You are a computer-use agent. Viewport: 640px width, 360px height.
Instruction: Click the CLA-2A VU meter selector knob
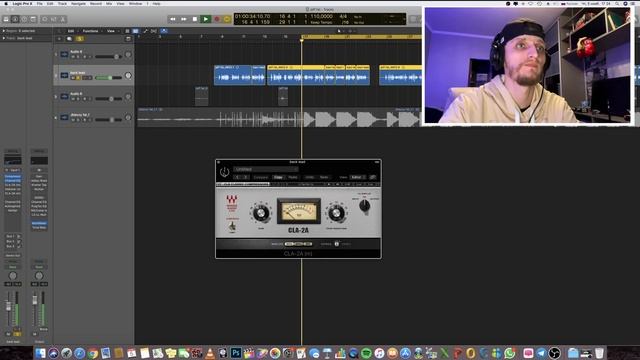(364, 206)
